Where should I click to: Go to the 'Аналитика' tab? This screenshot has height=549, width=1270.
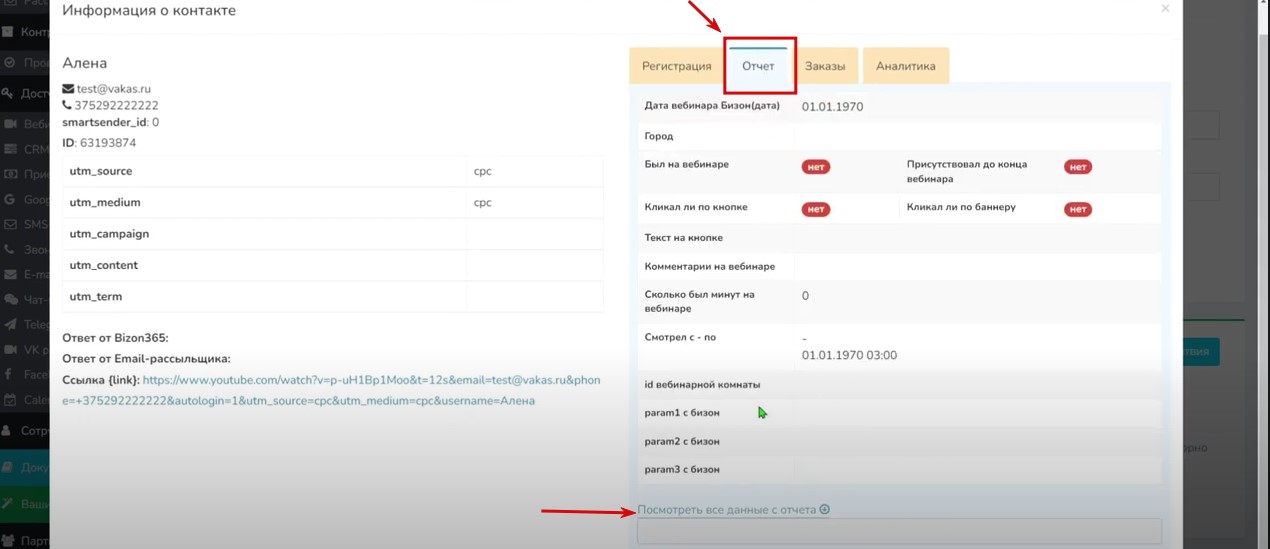click(x=905, y=67)
